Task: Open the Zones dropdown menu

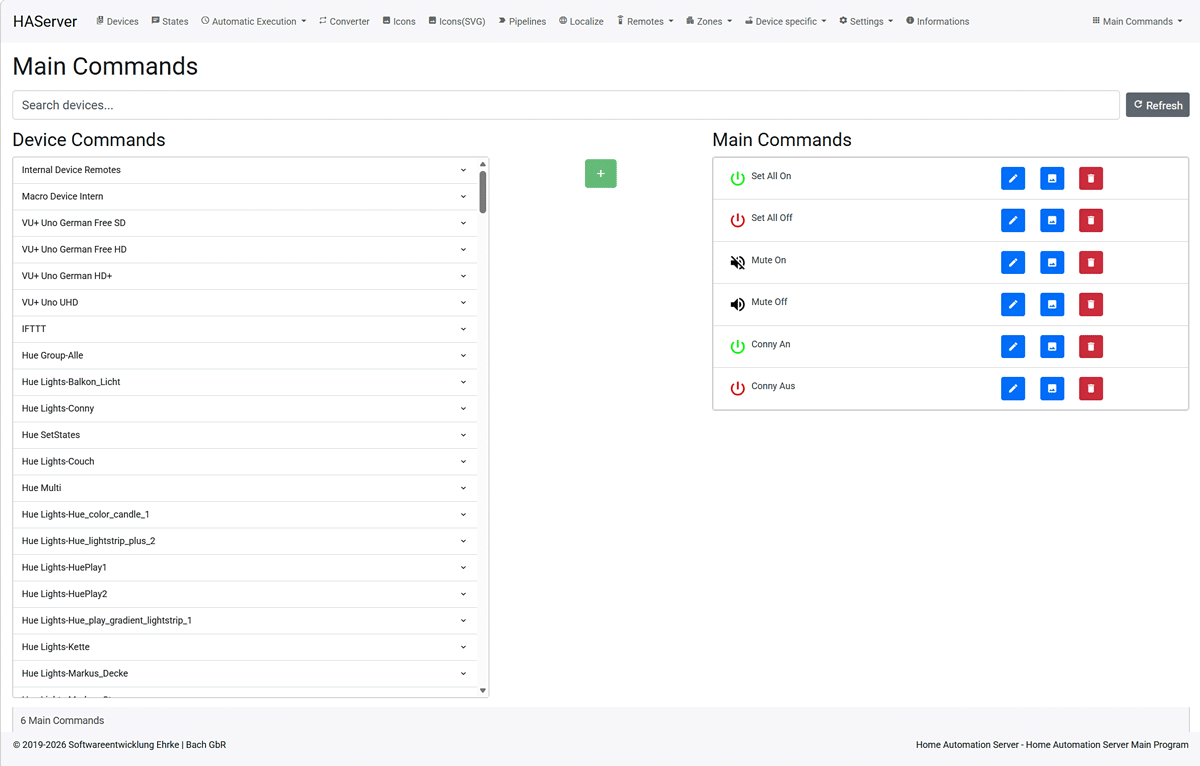Action: [709, 21]
